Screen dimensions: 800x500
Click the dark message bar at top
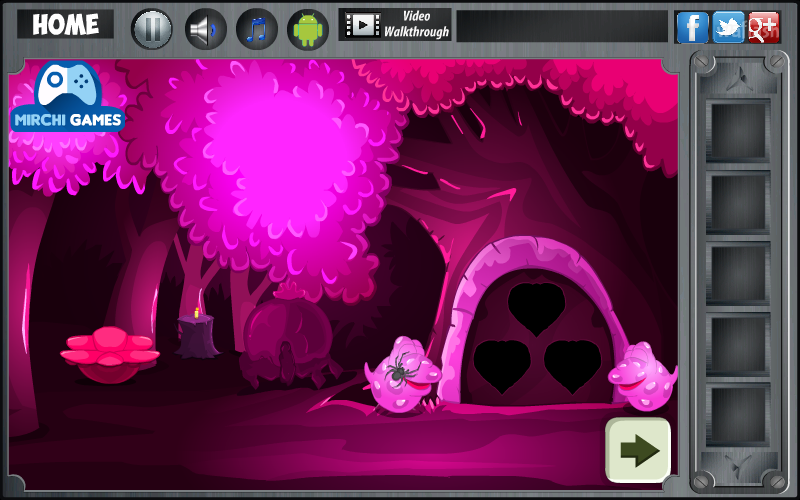[x=562, y=26]
